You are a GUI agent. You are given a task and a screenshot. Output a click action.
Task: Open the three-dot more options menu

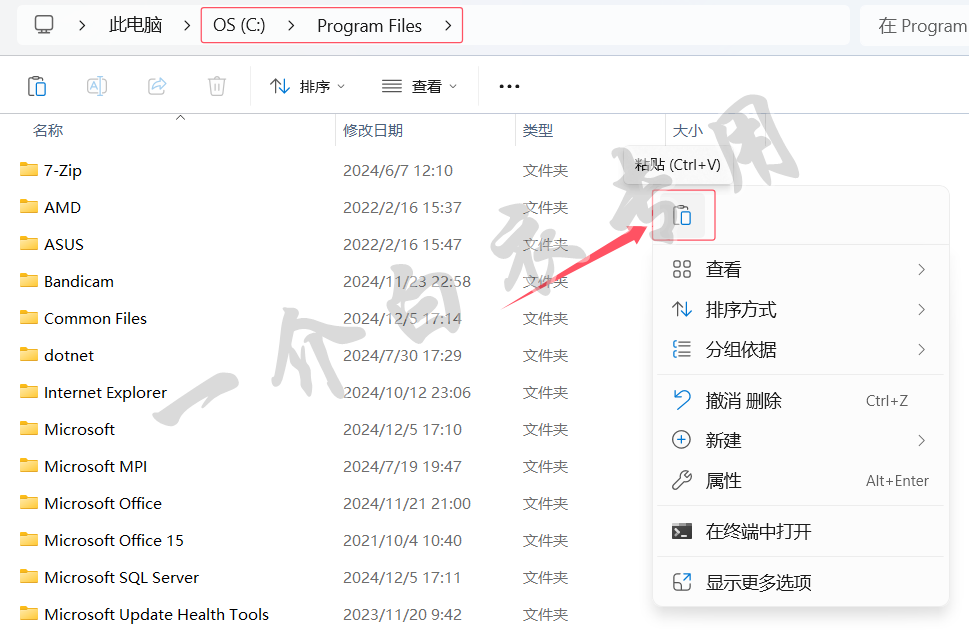509,86
